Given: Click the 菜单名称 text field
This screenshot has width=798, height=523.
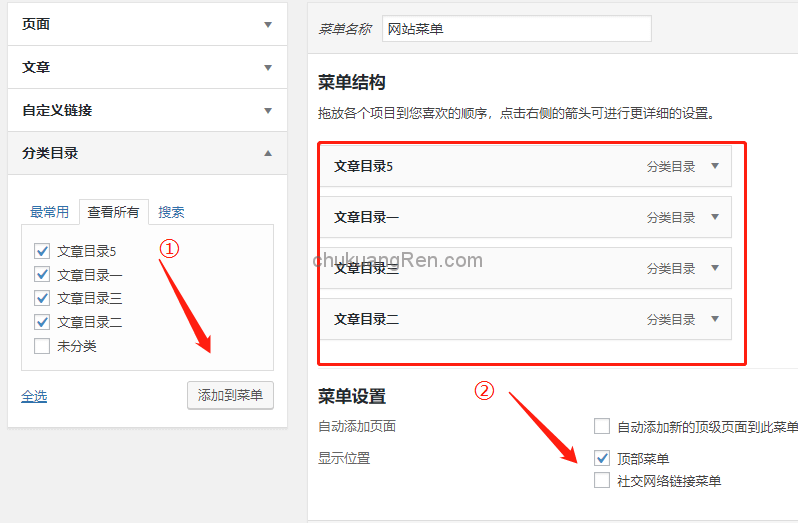Looking at the screenshot, I should pyautogui.click(x=516, y=29).
